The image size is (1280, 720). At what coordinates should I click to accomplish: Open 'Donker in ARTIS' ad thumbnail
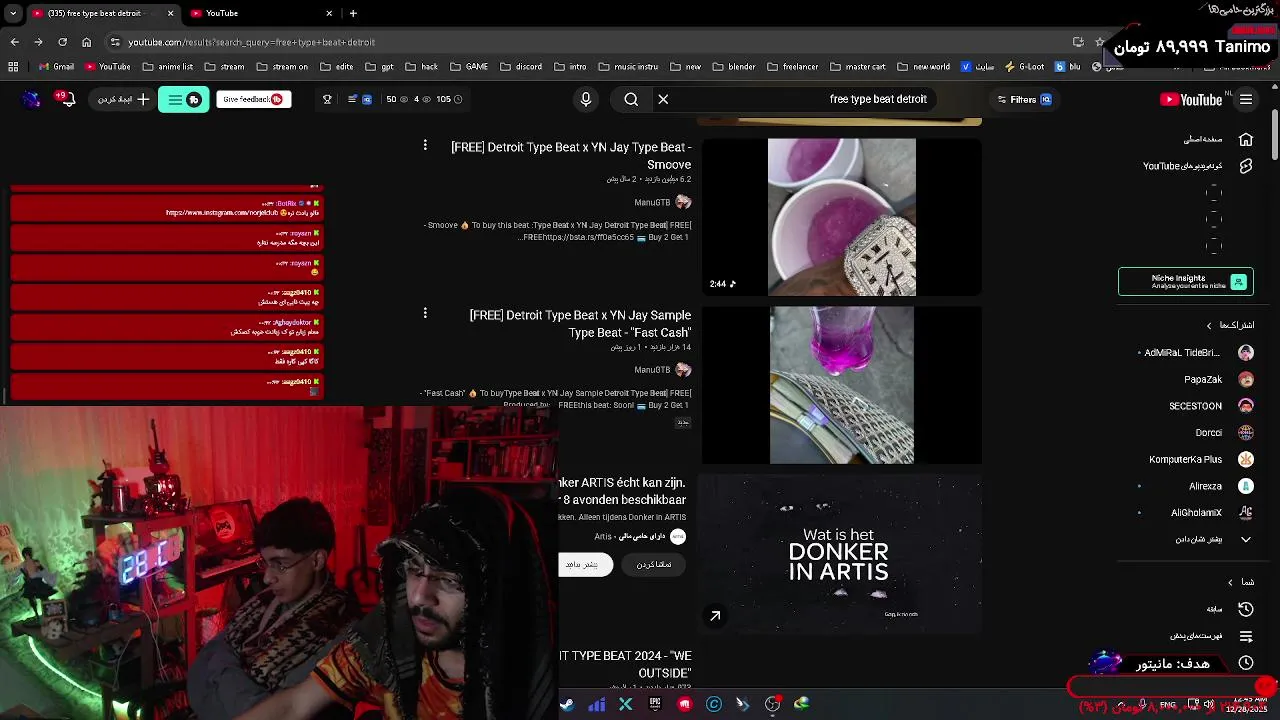point(842,555)
